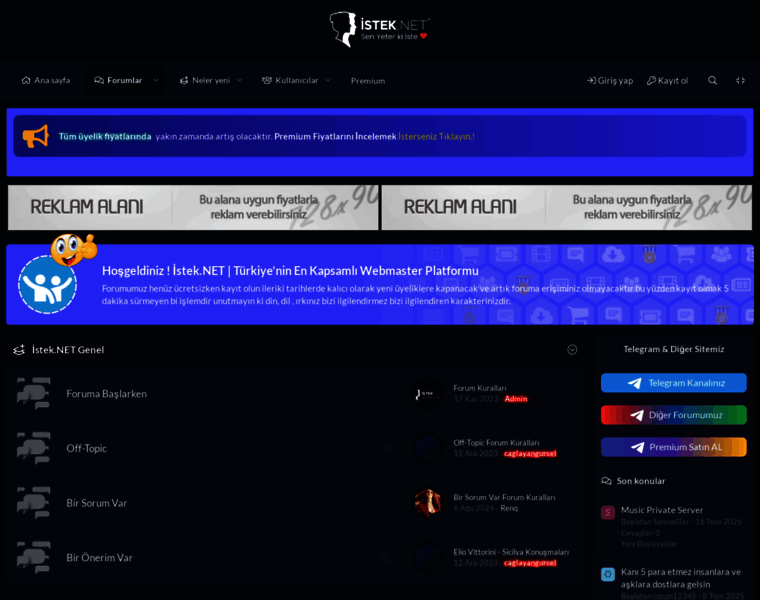
Task: Collapse the İstek.NET Genel category
Action: (572, 350)
